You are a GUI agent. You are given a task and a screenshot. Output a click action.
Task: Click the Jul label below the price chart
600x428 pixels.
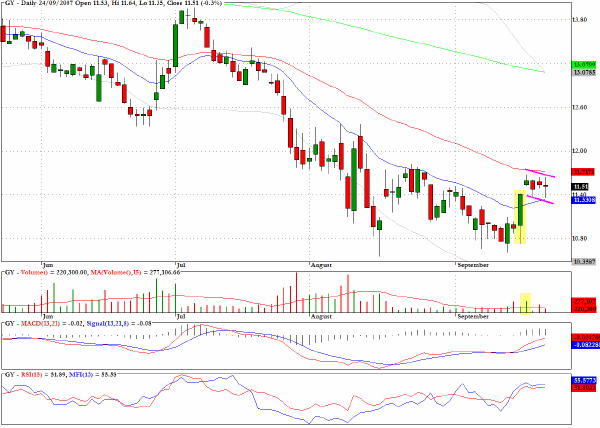tap(181, 265)
